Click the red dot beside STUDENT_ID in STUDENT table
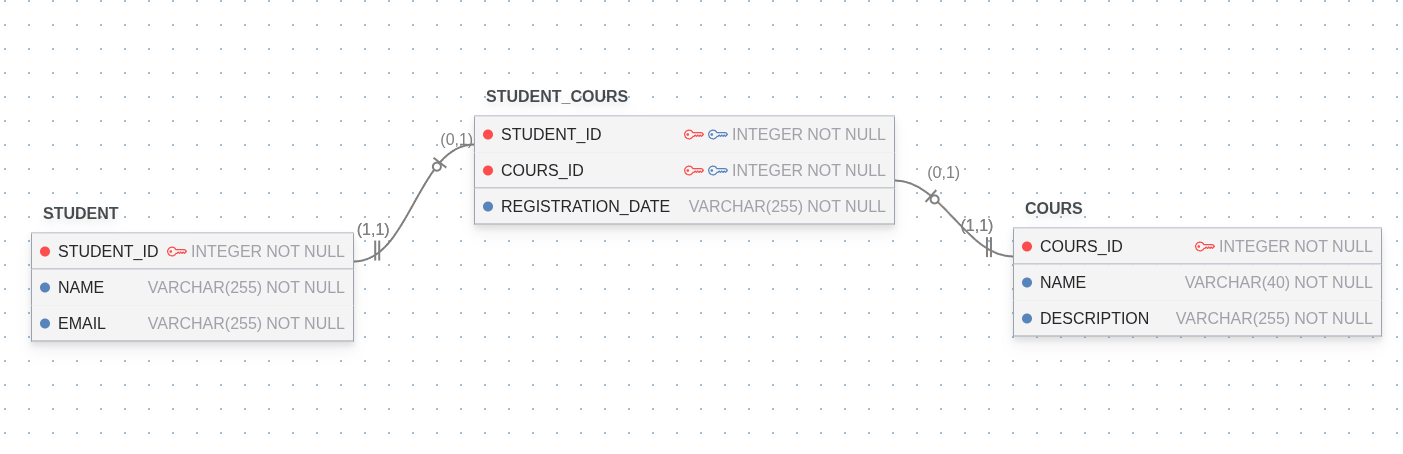 coord(45,252)
